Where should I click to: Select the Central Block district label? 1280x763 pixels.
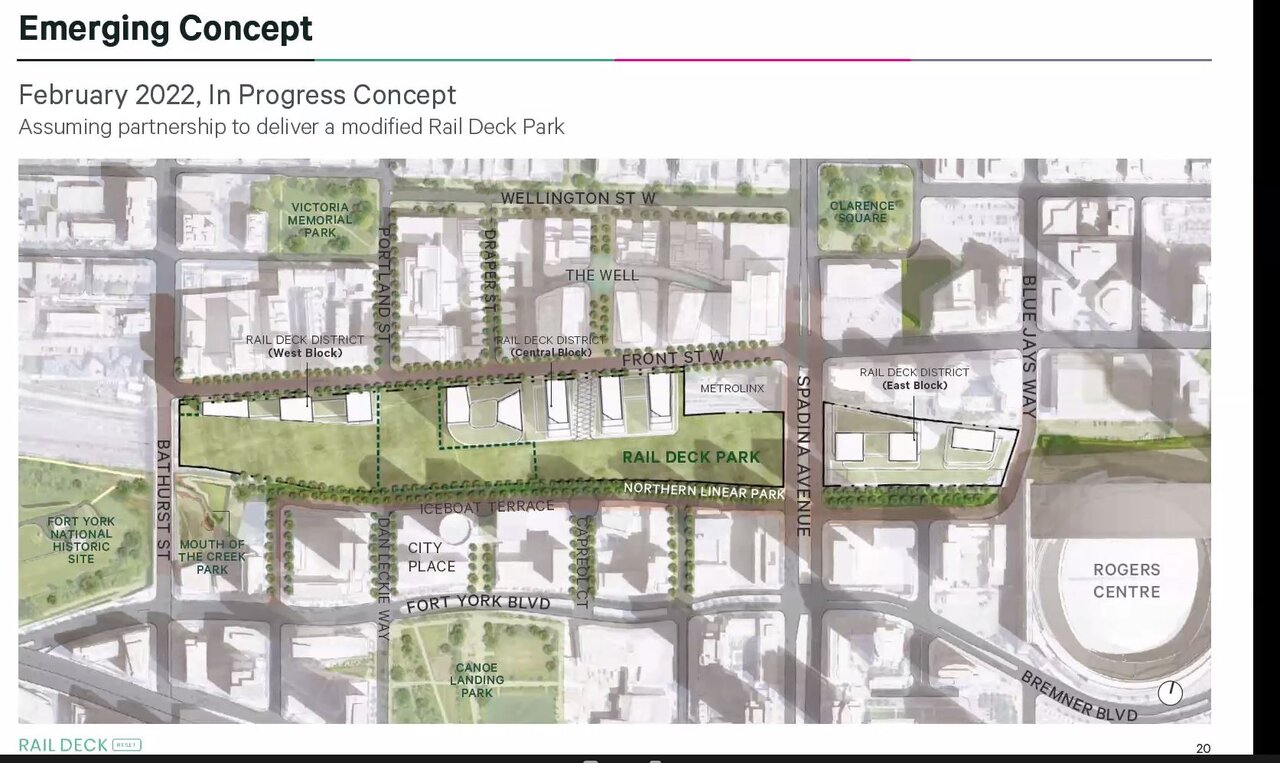pos(551,346)
